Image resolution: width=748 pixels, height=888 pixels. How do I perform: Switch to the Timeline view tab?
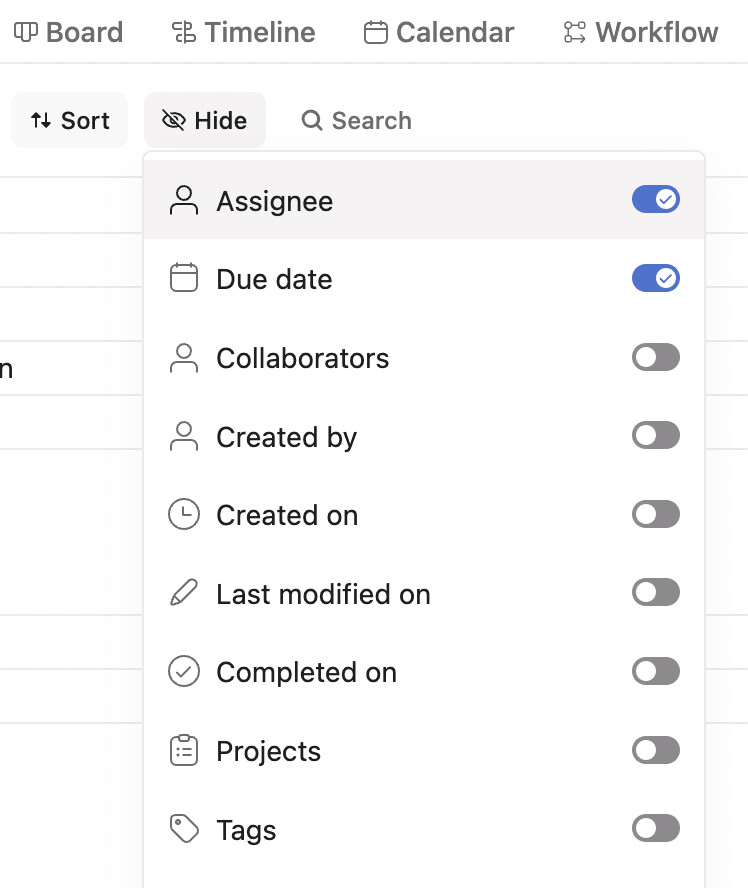[243, 32]
